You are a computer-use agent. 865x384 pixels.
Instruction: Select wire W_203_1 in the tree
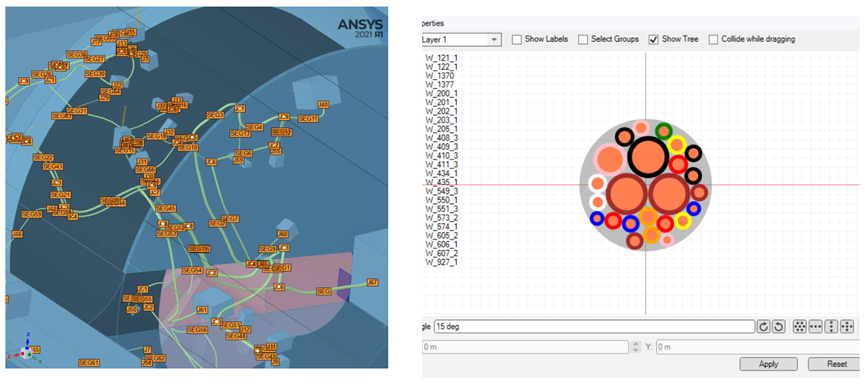441,120
